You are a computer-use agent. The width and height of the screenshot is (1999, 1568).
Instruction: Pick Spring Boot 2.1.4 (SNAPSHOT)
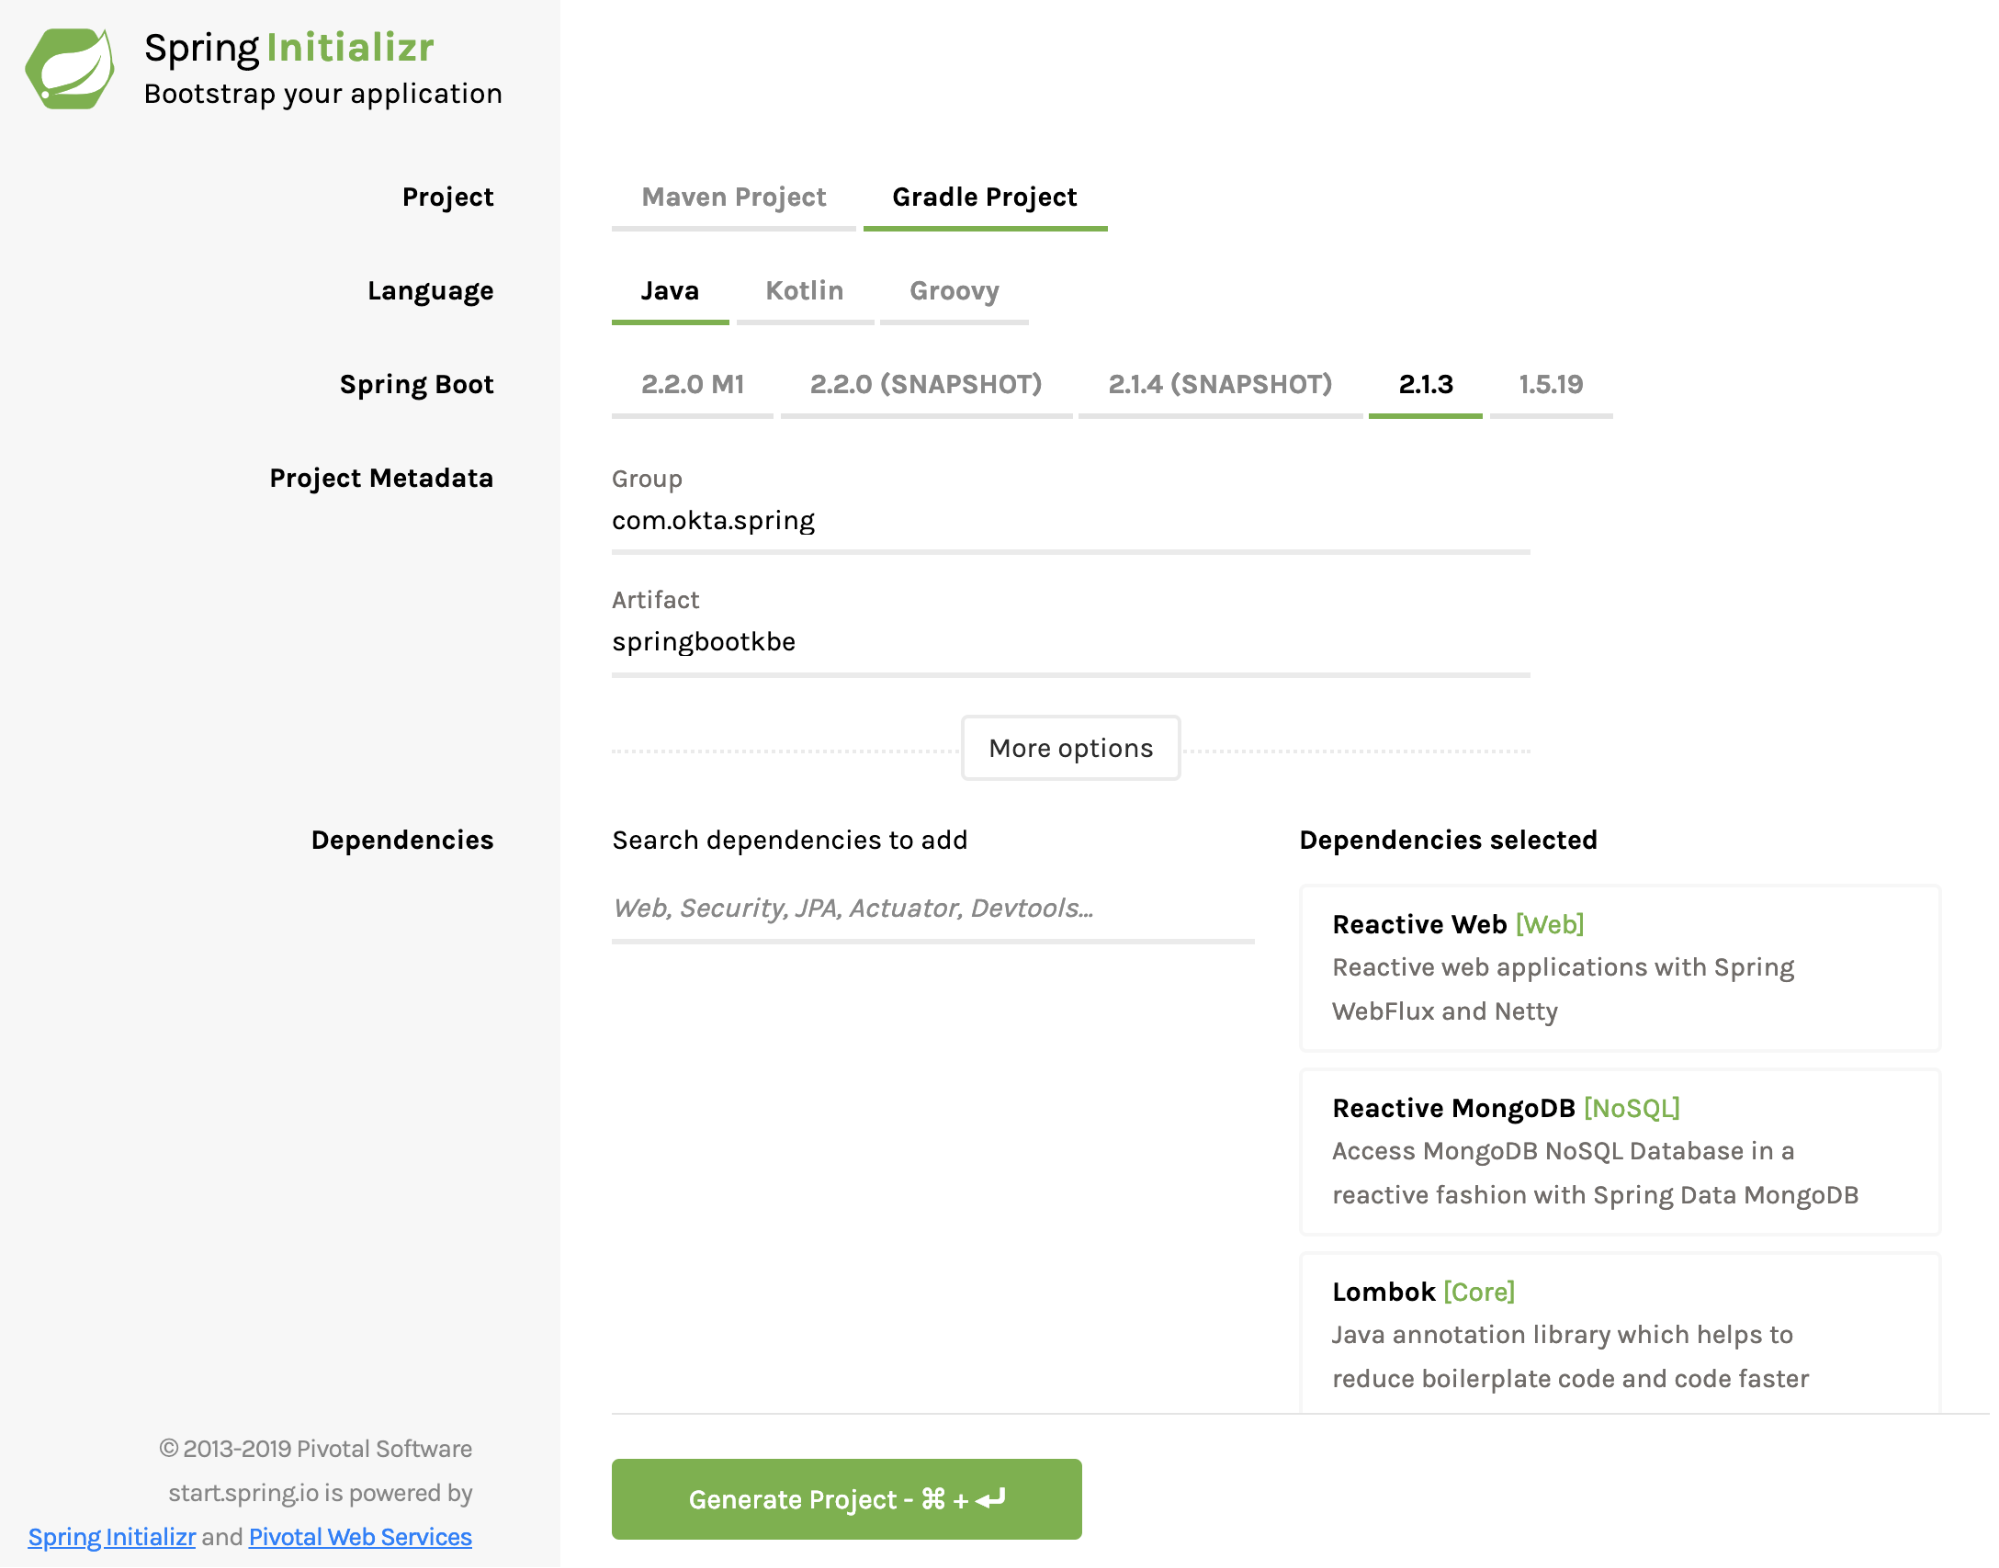[x=1219, y=385]
